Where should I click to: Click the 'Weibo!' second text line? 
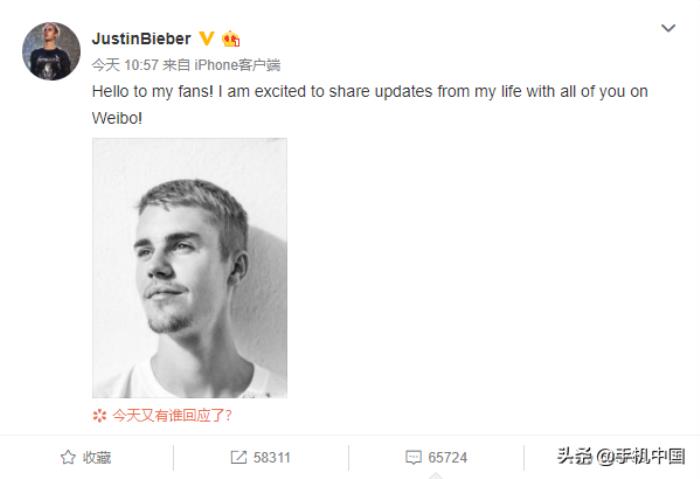(x=117, y=118)
